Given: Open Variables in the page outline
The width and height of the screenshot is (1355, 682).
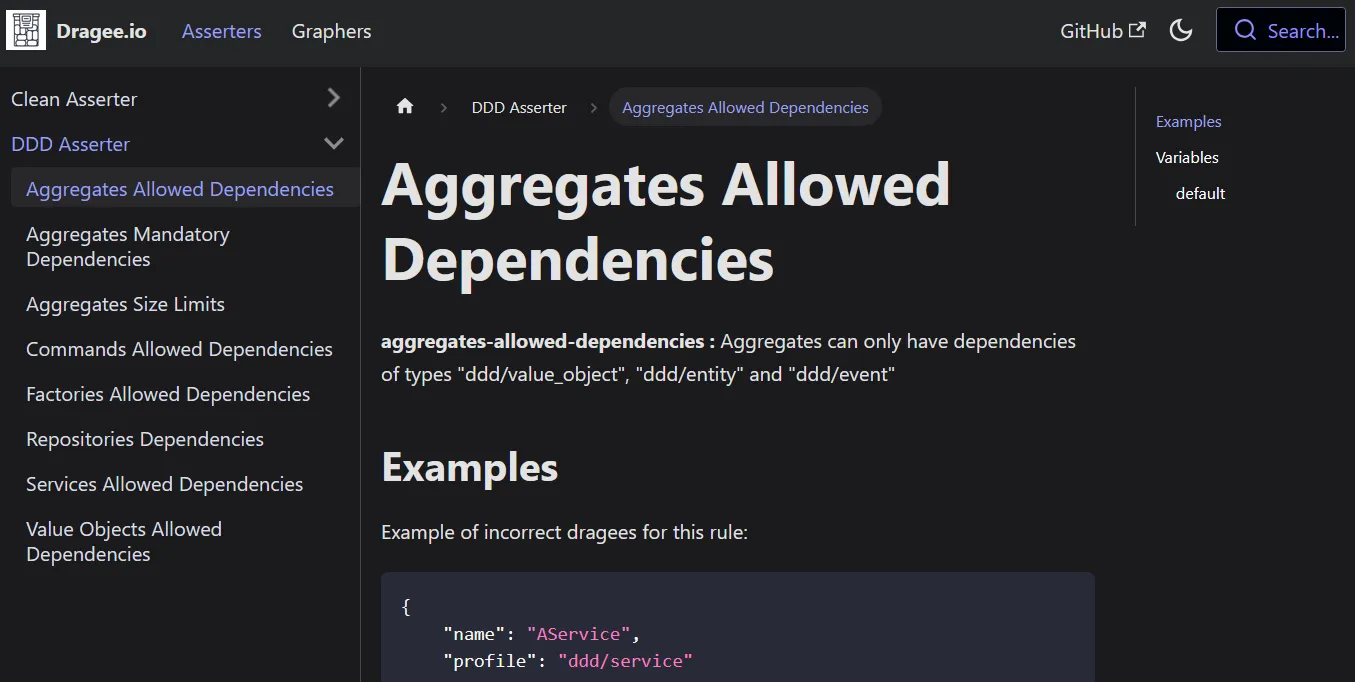Looking at the screenshot, I should click(x=1187, y=157).
